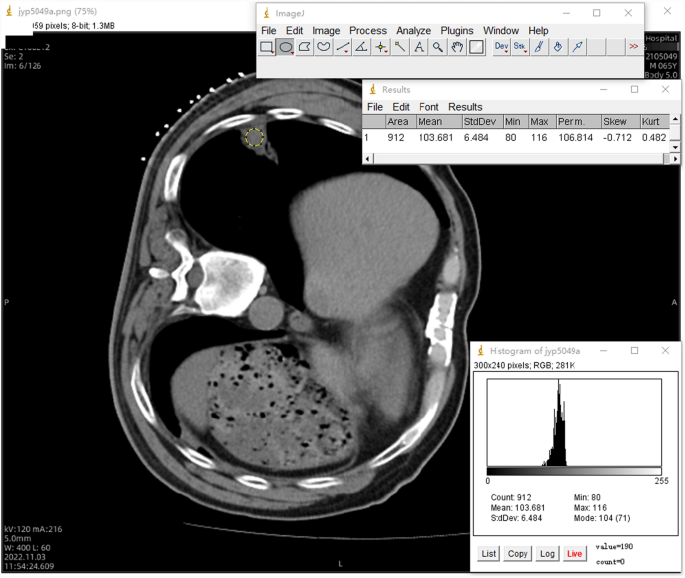Image resolution: width=685 pixels, height=578 pixels.
Task: Toggle the Live button in Histogram
Action: click(574, 554)
